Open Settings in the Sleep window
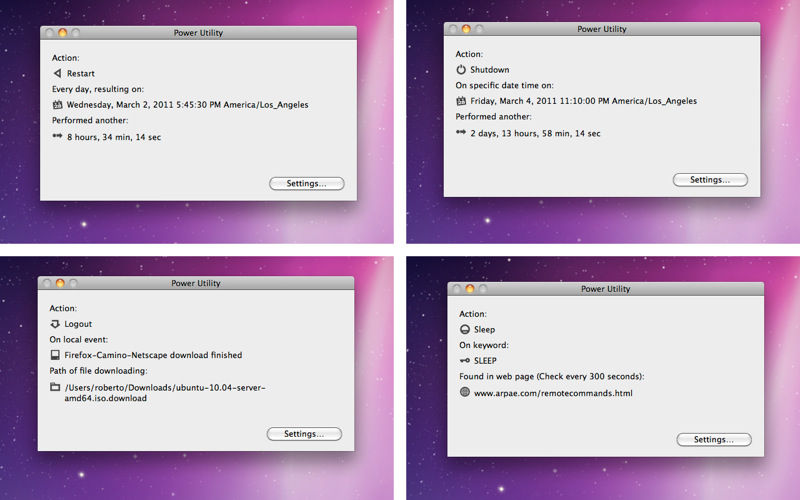800x500 pixels. (x=714, y=440)
